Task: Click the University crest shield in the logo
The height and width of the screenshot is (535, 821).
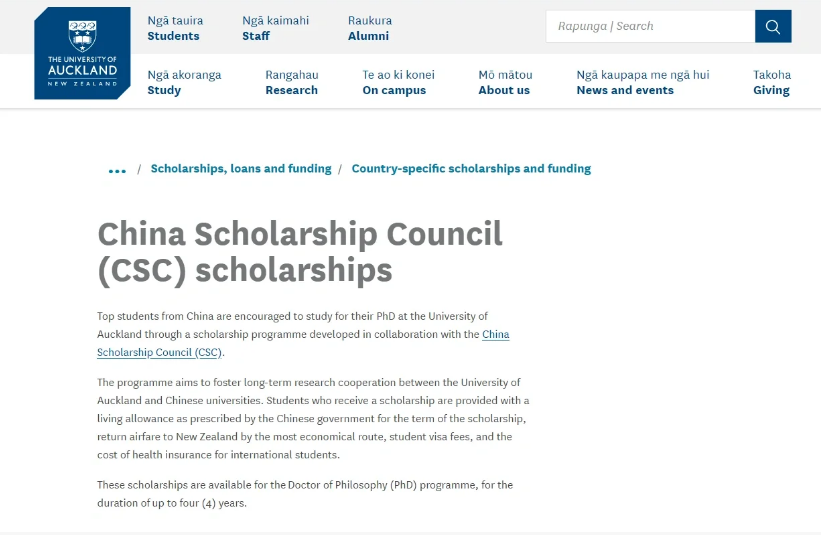Action: tap(82, 36)
